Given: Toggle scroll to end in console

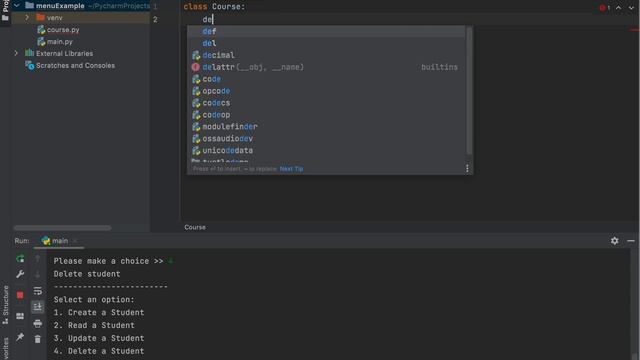Looking at the screenshot, I should click(38, 307).
